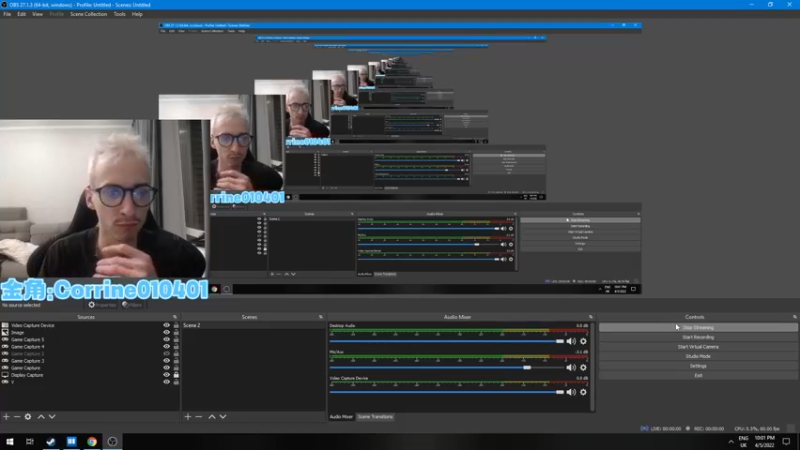Viewport: 800px width, 450px height.
Task: Hide the Image source
Action: (x=166, y=332)
